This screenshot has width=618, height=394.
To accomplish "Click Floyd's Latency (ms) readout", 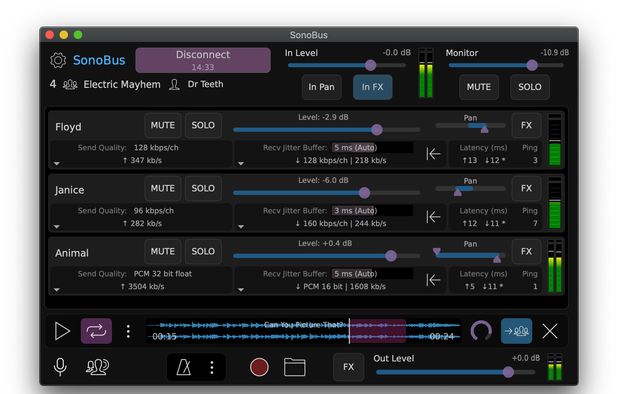I will click(483, 154).
